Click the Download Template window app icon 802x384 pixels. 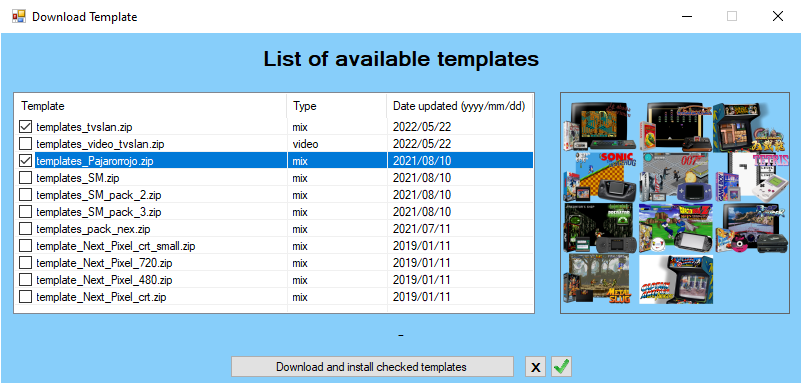pyautogui.click(x=18, y=16)
